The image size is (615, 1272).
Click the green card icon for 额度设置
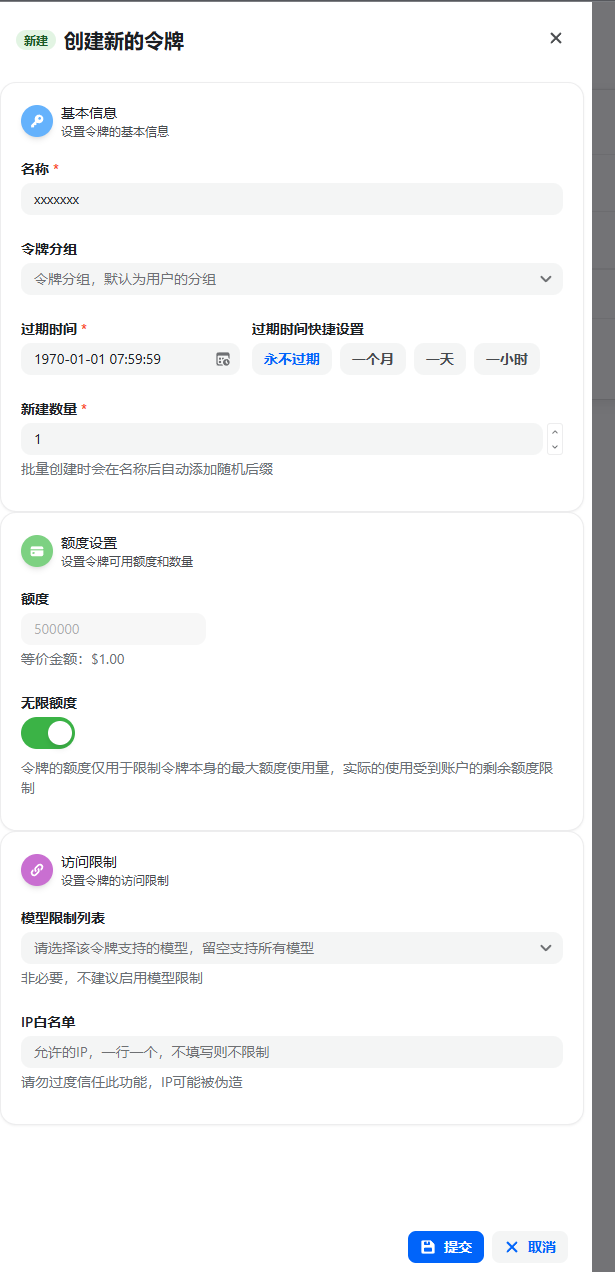[37, 551]
